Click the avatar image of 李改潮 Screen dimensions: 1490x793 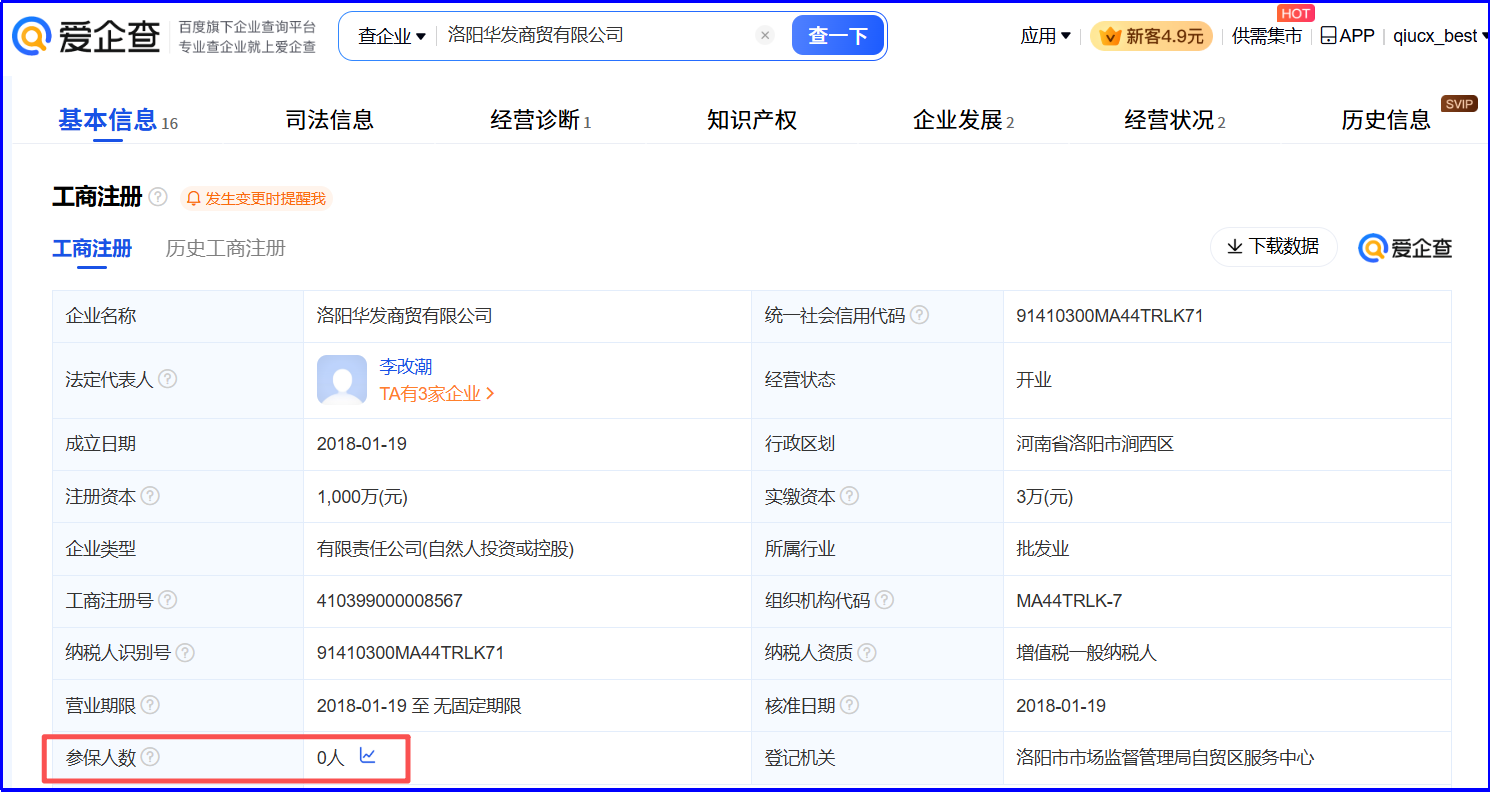point(342,380)
